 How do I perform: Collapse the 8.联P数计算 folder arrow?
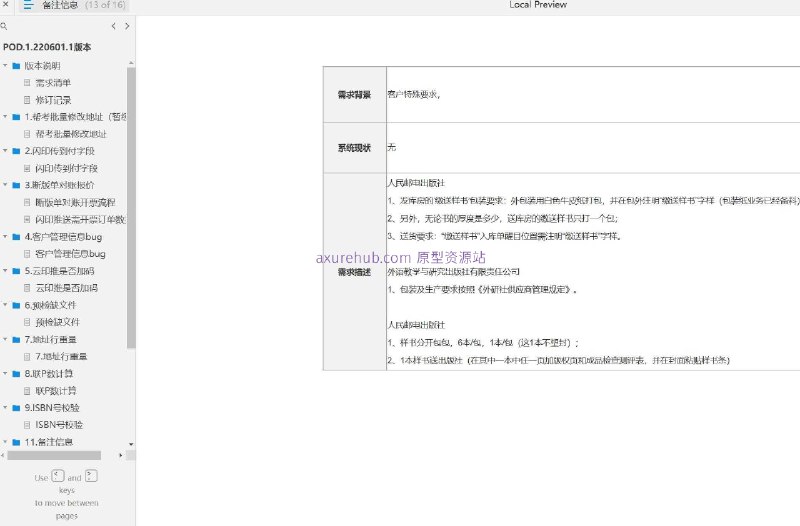tap(5, 373)
